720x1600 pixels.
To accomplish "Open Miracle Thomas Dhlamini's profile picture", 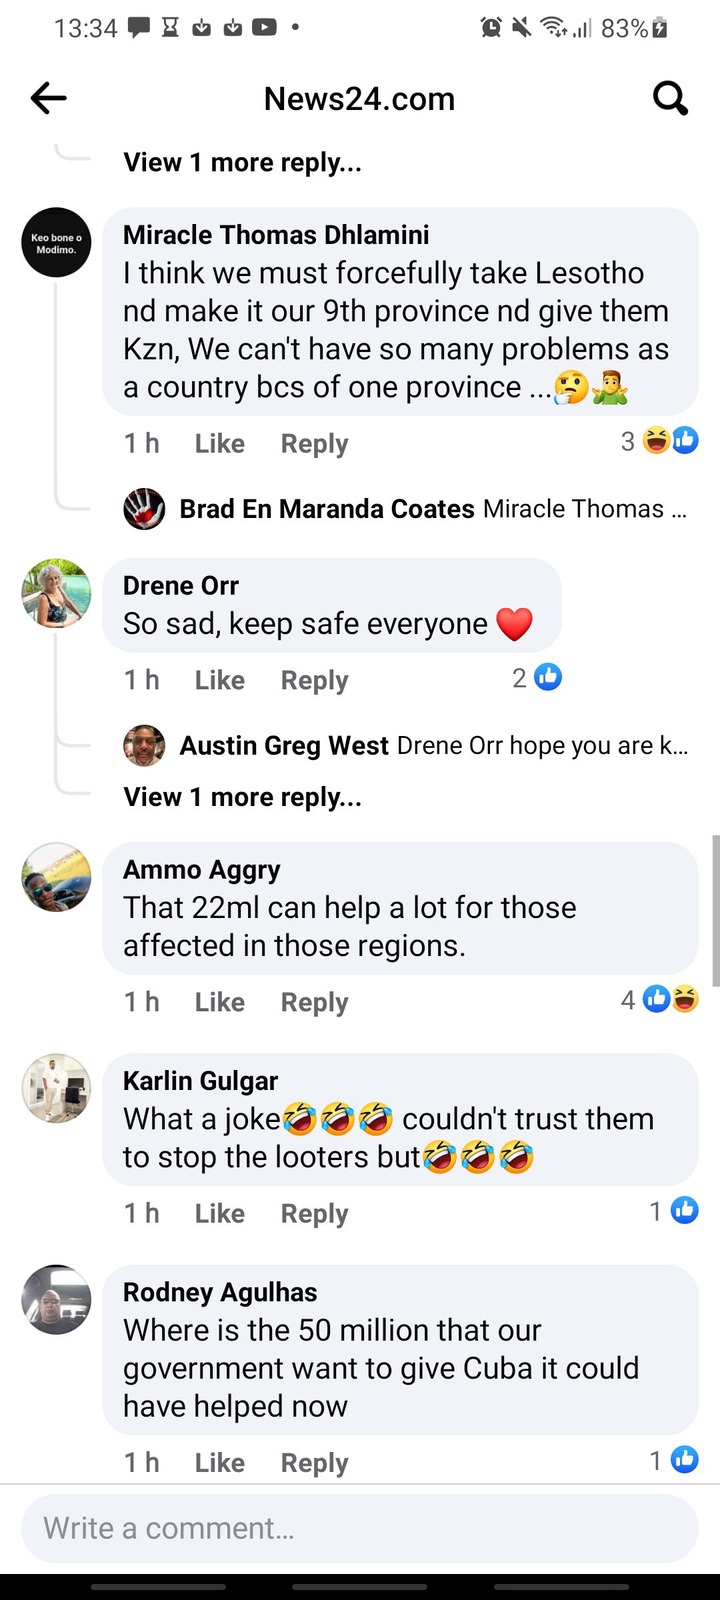I will (56, 243).
